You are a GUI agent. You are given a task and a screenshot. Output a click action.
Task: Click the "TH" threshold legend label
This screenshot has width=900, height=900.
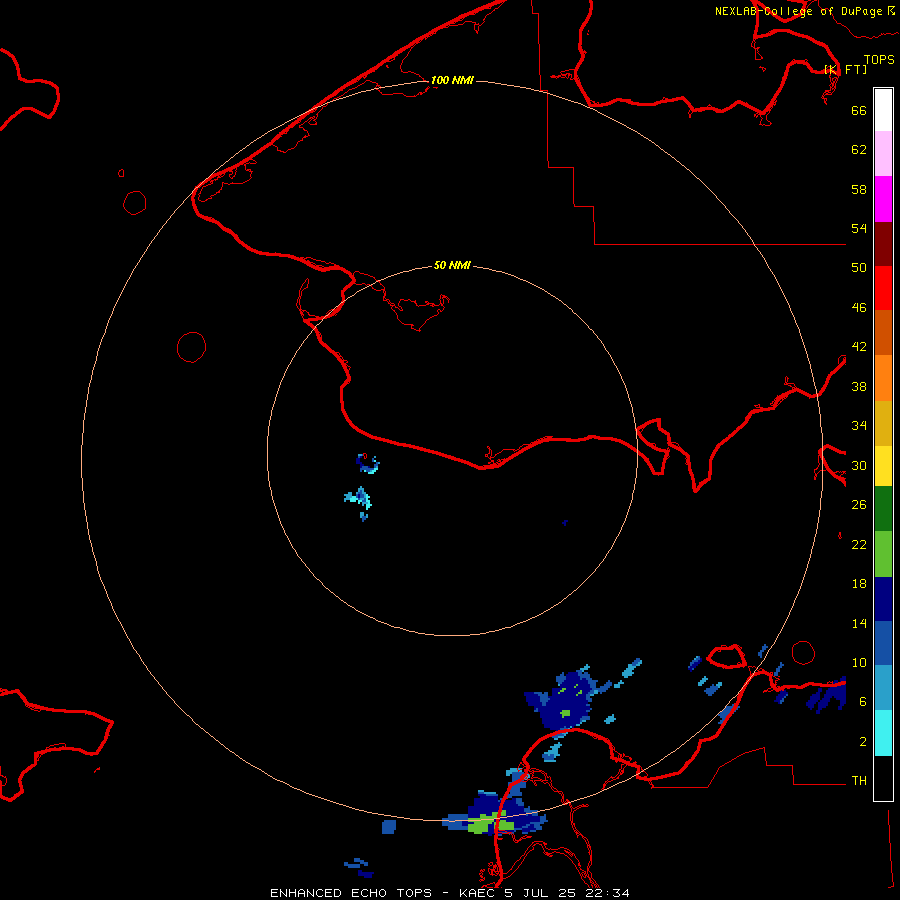[859, 781]
